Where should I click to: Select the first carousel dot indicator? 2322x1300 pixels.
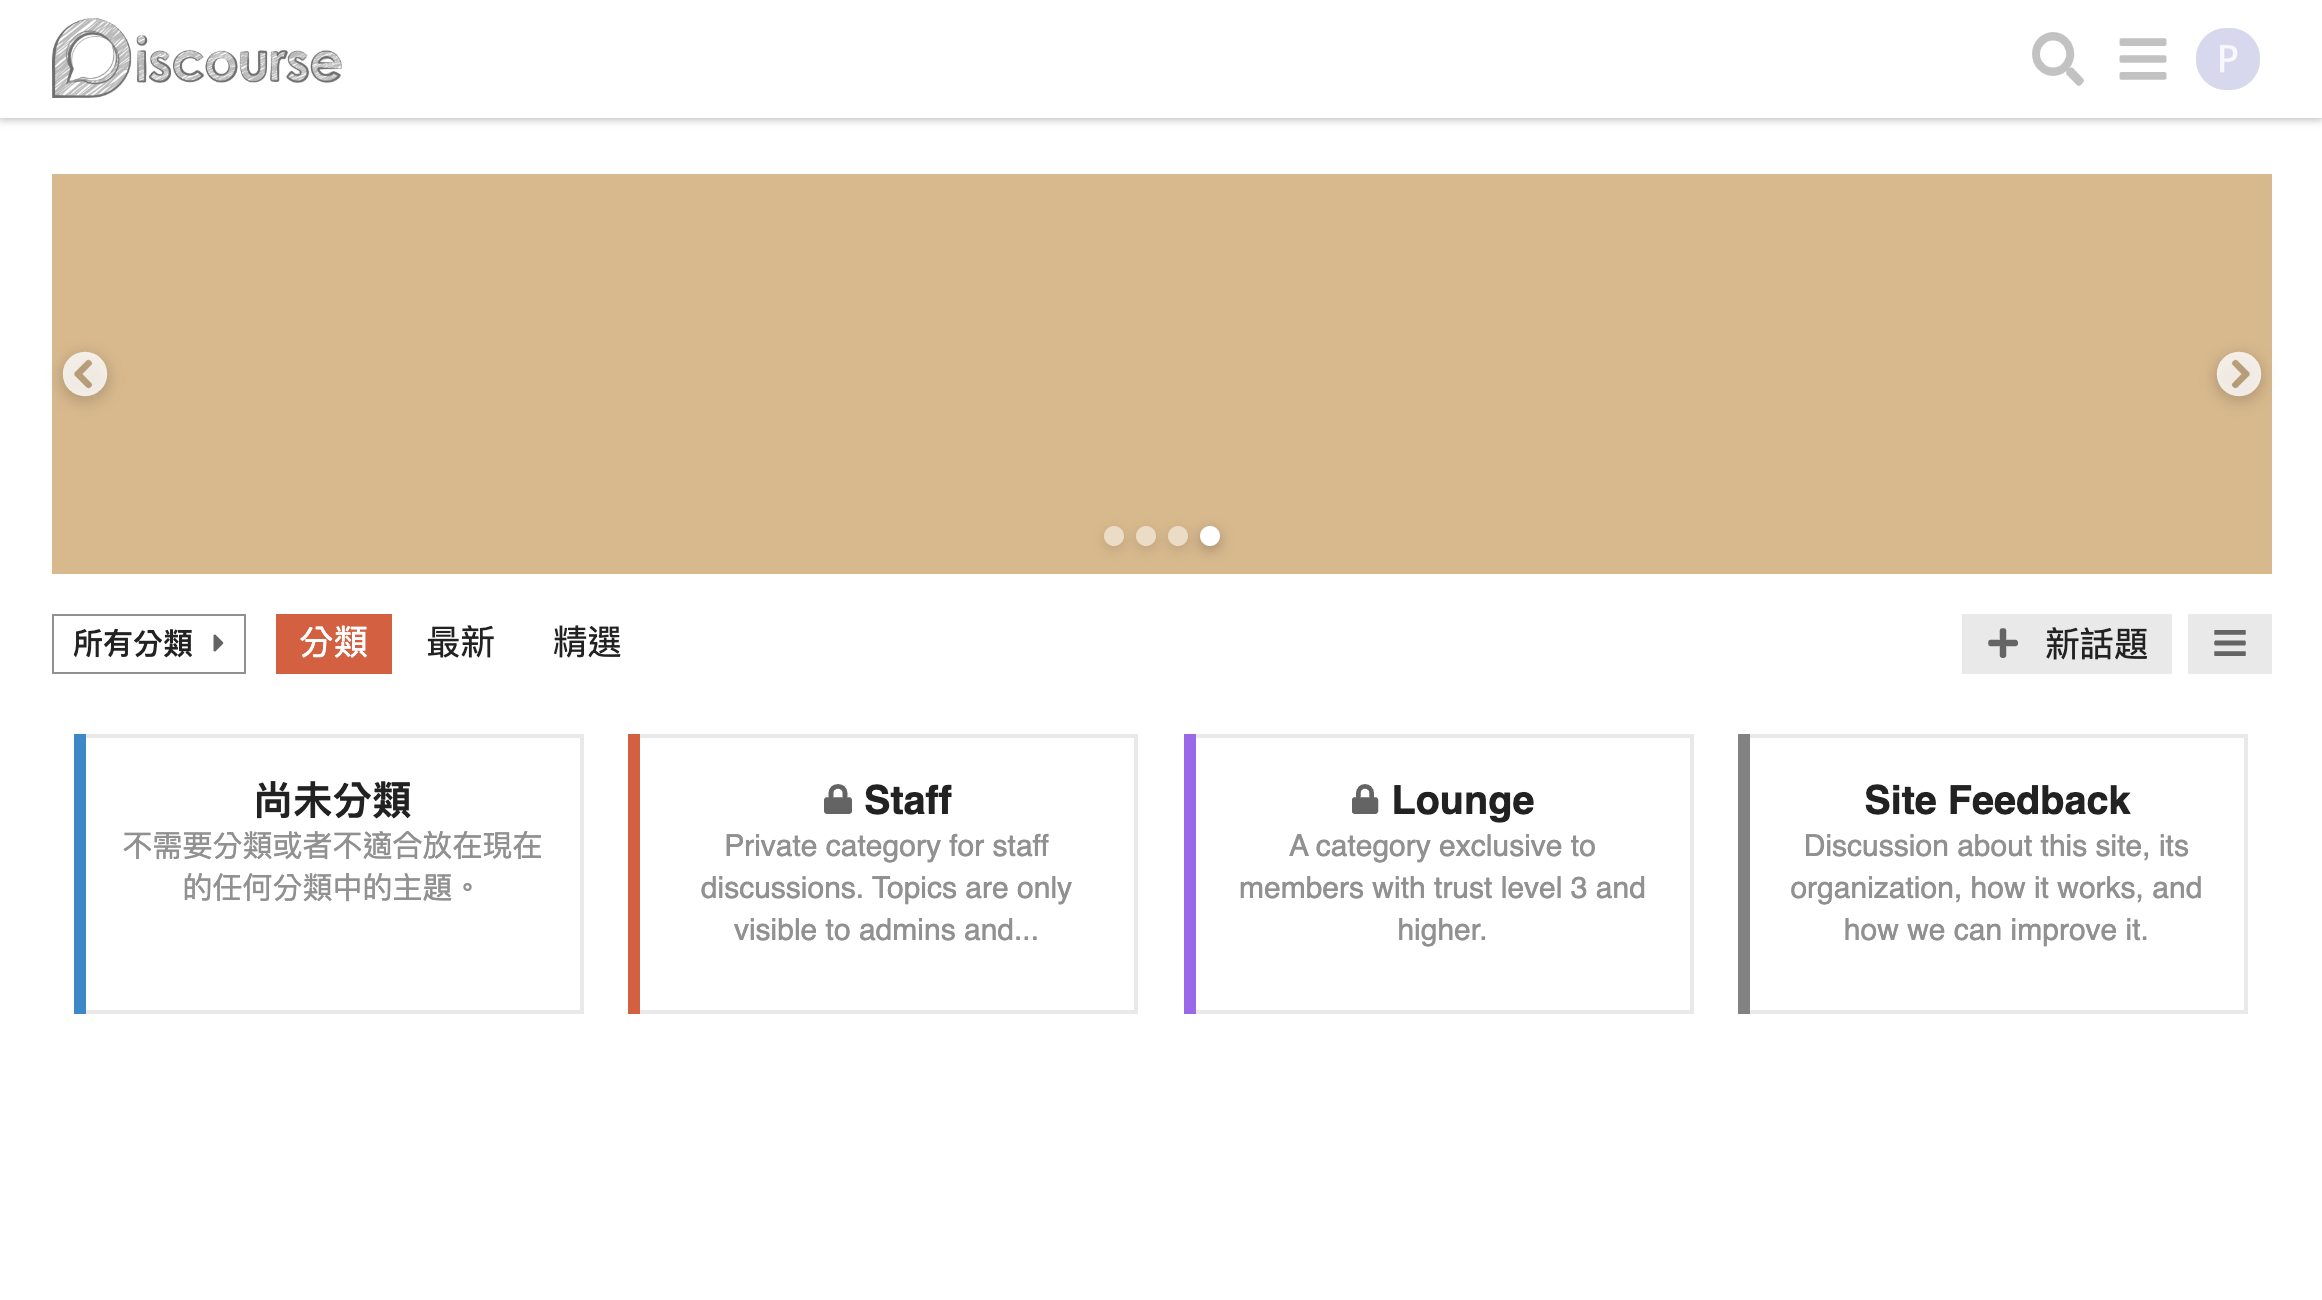[1113, 536]
